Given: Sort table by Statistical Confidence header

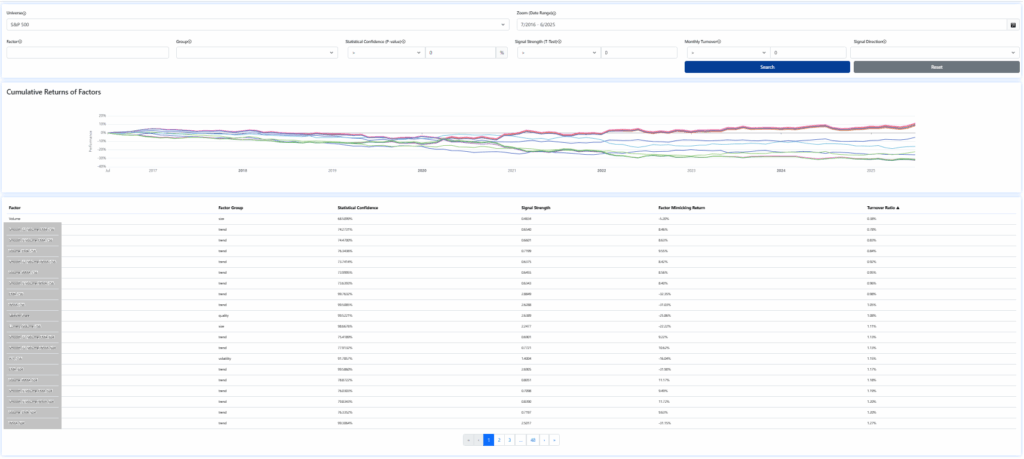Looking at the screenshot, I should point(360,207).
